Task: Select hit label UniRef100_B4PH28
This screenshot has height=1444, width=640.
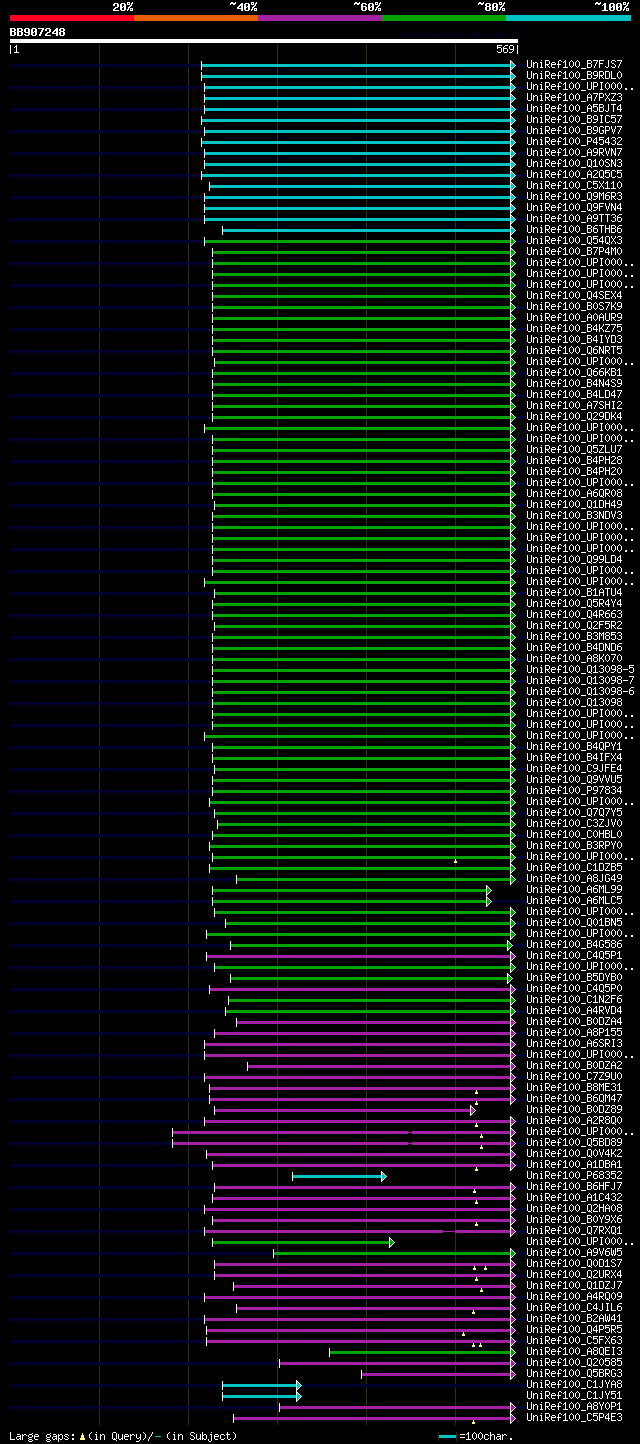Action: click(574, 460)
